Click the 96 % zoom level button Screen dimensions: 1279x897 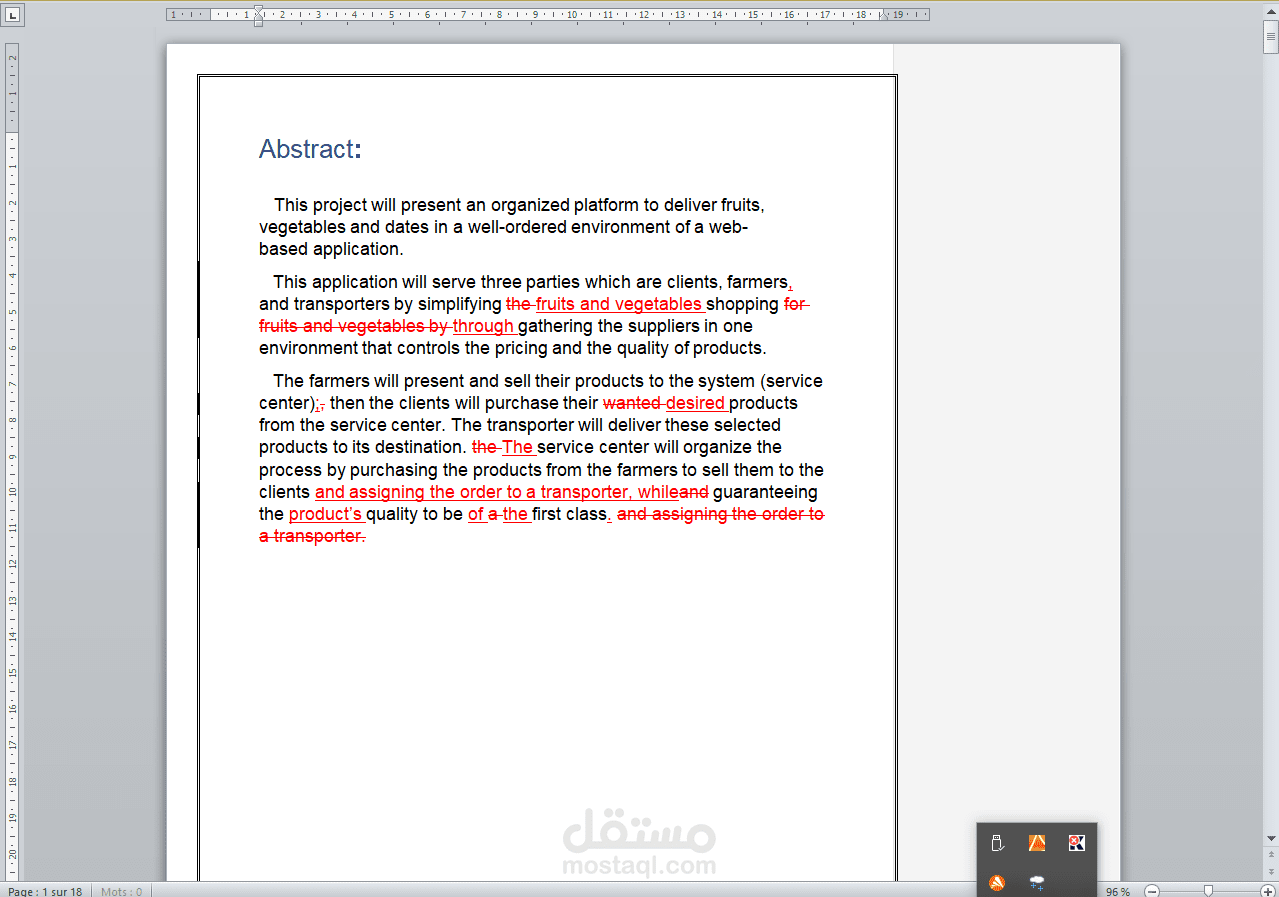[x=1118, y=891]
